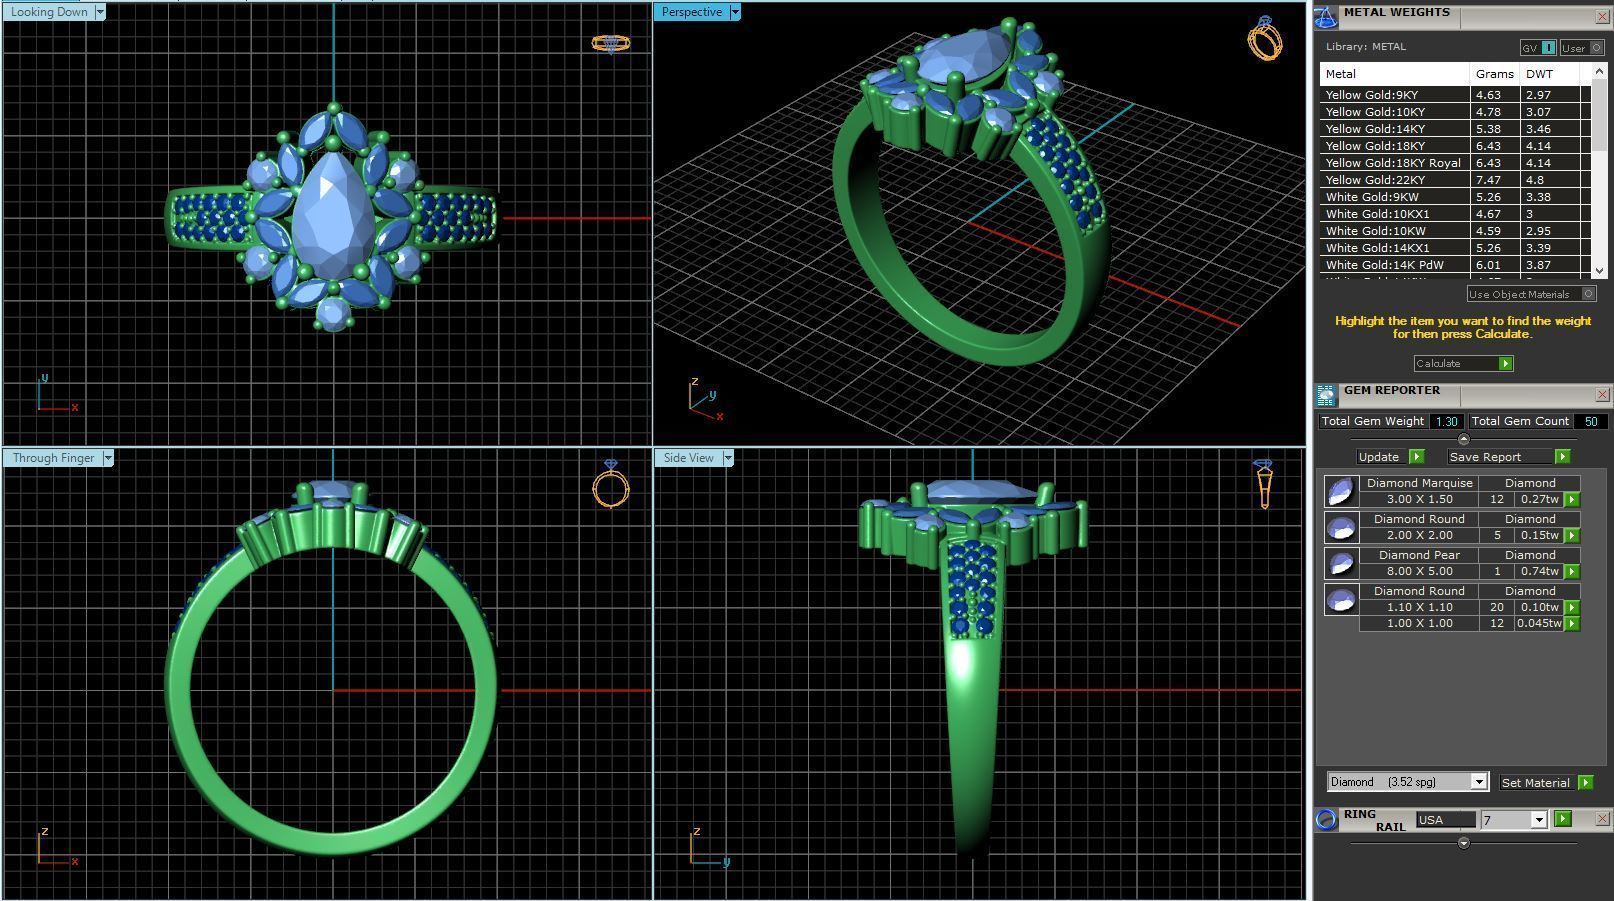The height and width of the screenshot is (901, 1614).
Task: Click metal list scrollbar up arrow
Action: point(1598,72)
